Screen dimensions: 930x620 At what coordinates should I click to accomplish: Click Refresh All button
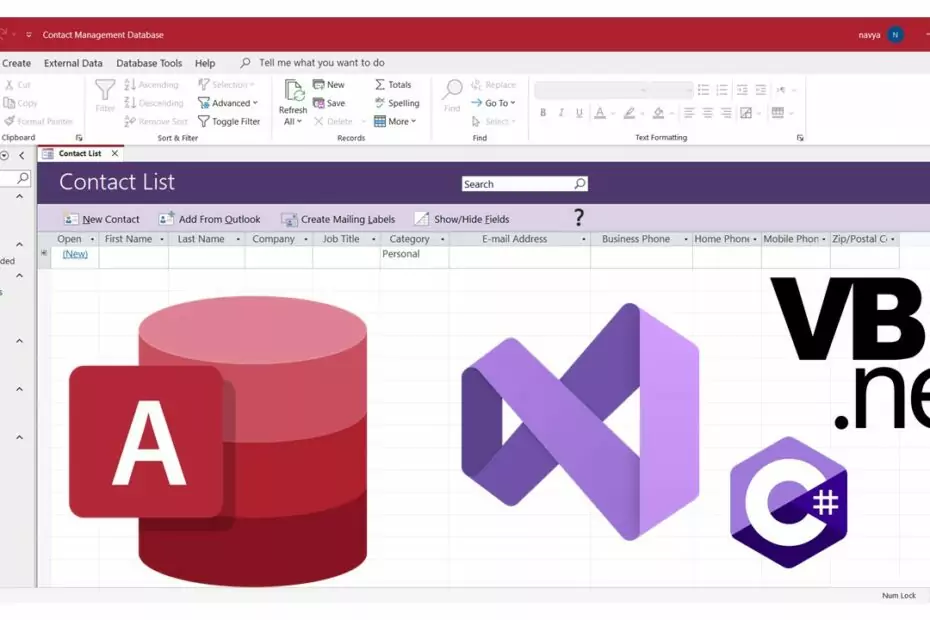293,103
